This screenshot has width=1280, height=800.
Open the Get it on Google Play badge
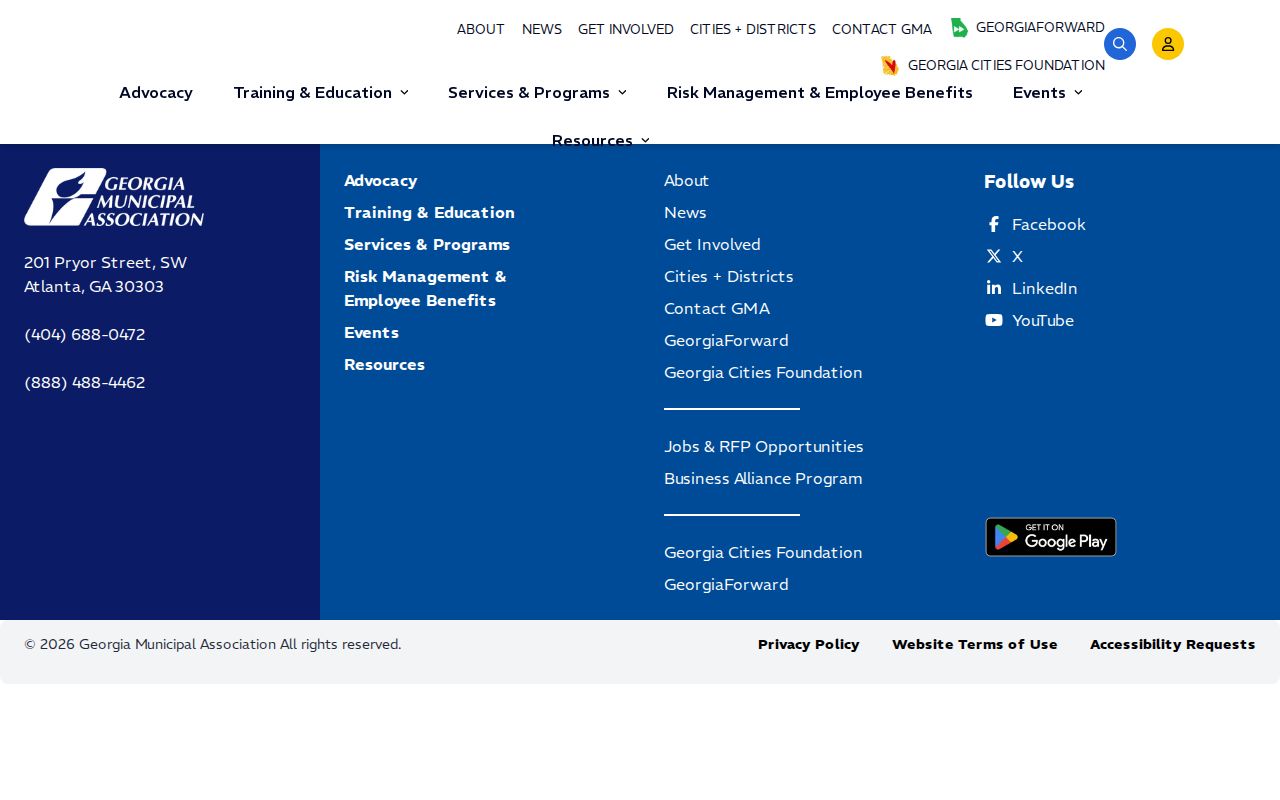tap(1051, 537)
